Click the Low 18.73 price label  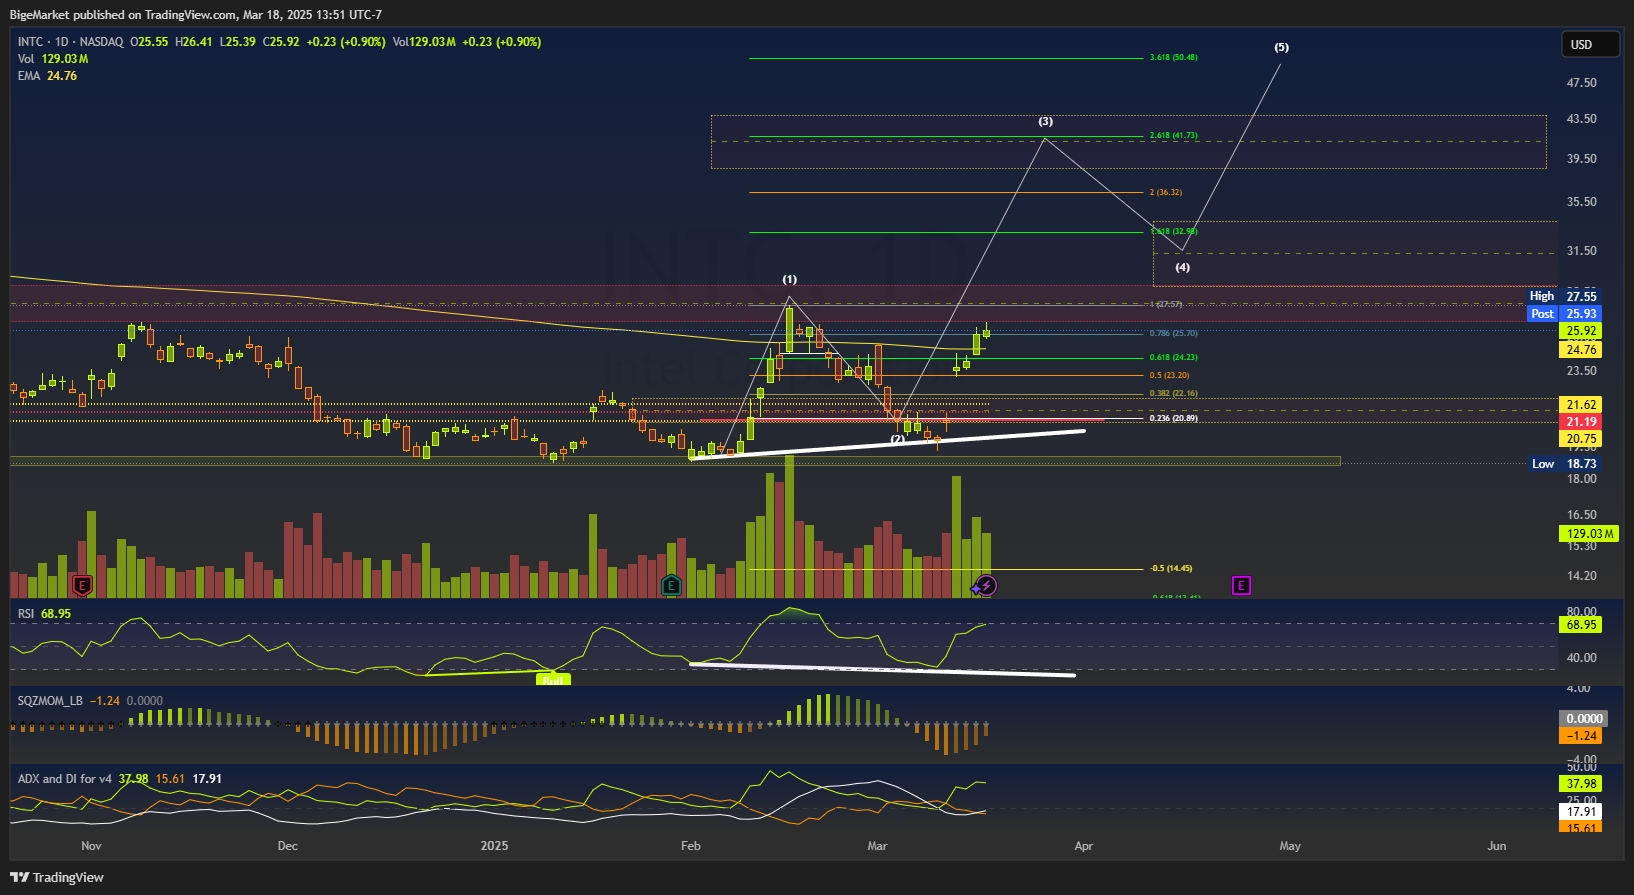pyautogui.click(x=1564, y=464)
